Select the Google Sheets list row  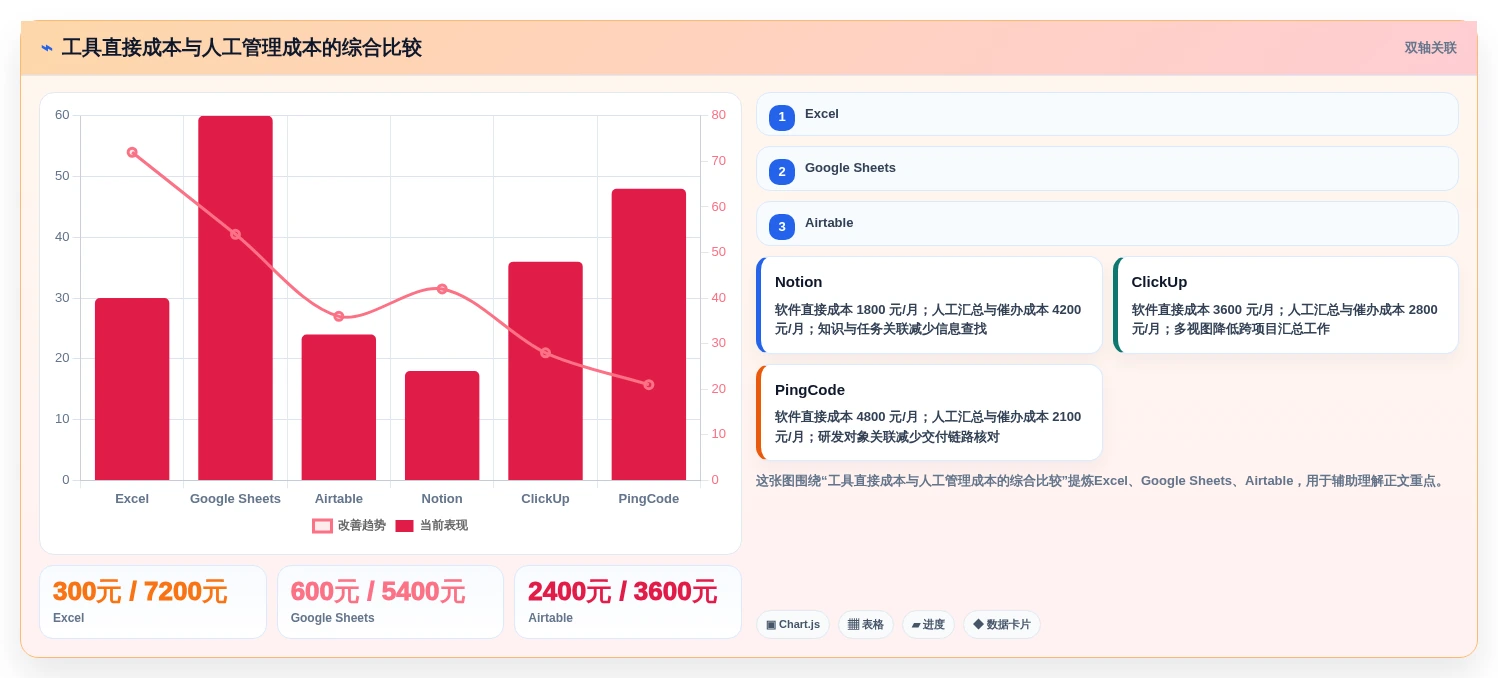click(x=1107, y=169)
